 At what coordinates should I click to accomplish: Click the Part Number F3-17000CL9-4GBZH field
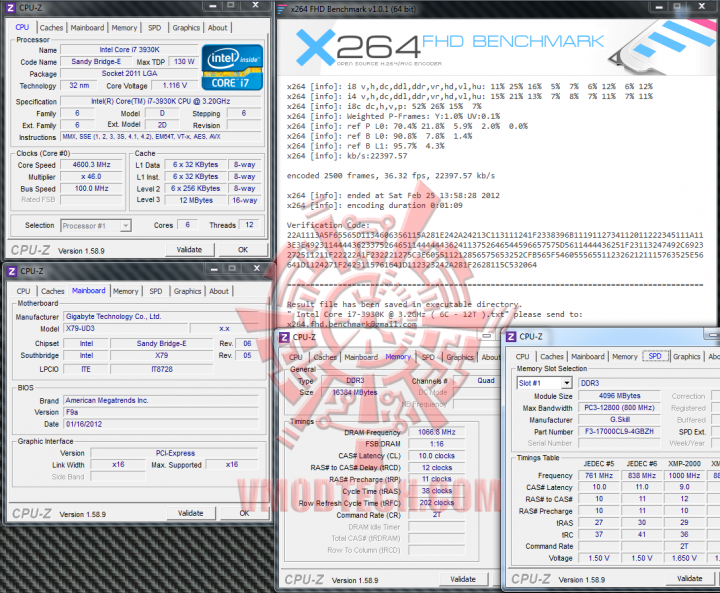[x=619, y=431]
